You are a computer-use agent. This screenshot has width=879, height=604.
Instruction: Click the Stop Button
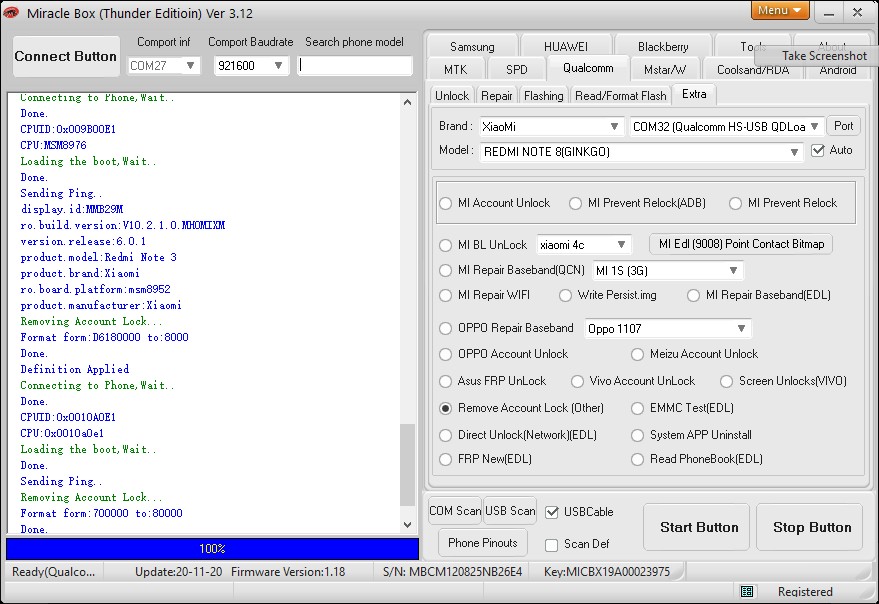click(809, 527)
